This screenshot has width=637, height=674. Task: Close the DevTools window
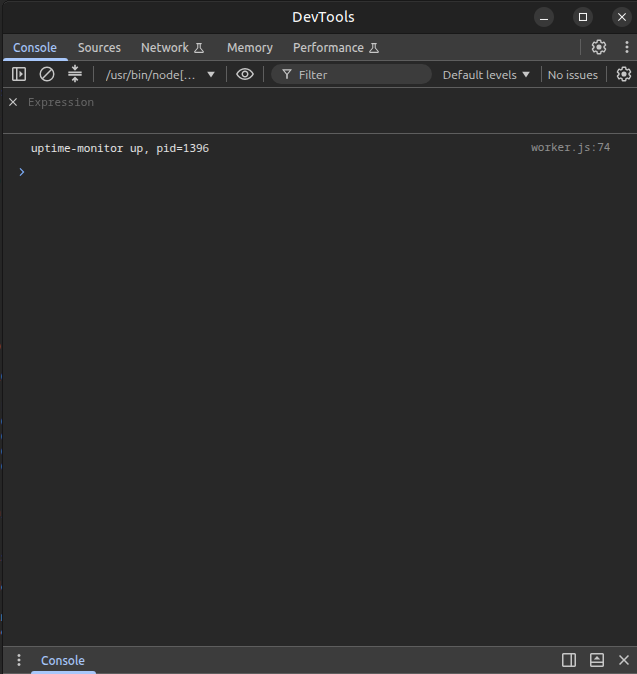point(622,17)
